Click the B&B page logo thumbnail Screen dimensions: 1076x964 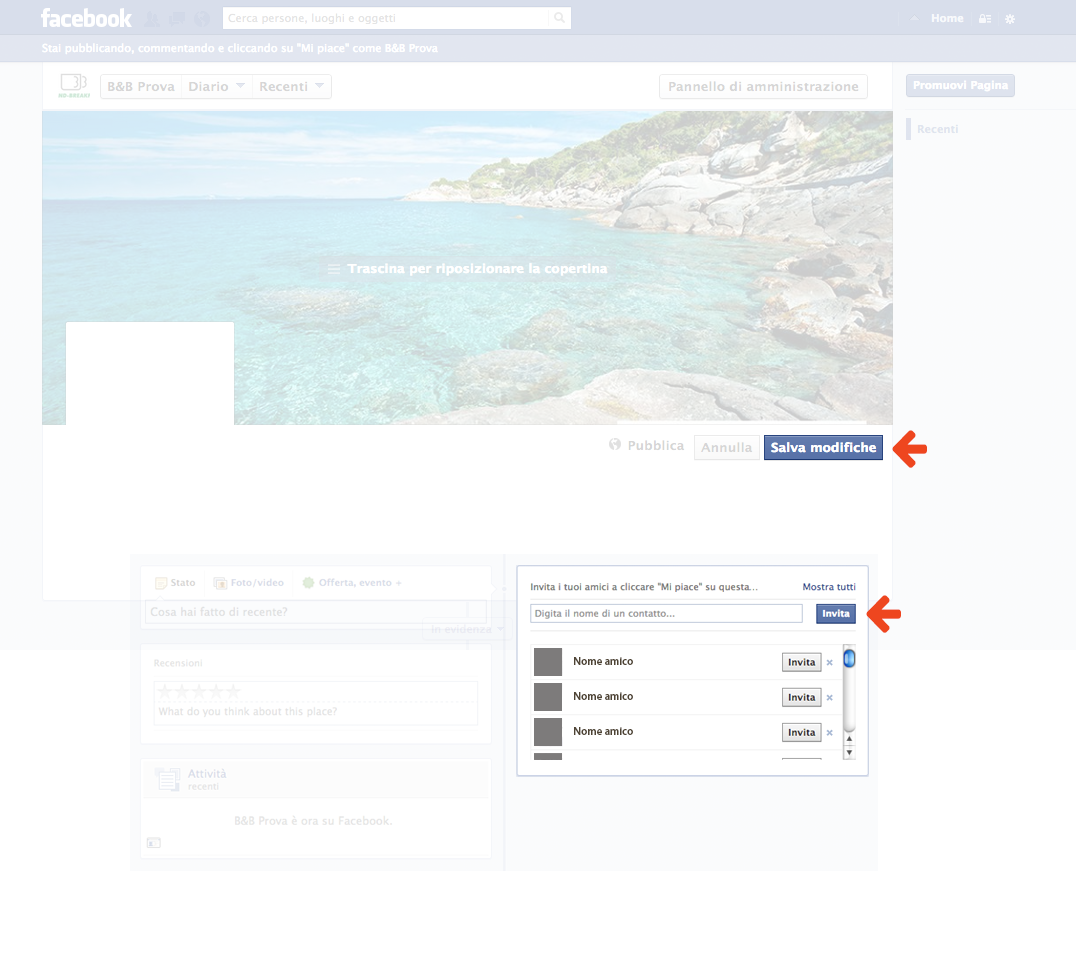click(75, 86)
